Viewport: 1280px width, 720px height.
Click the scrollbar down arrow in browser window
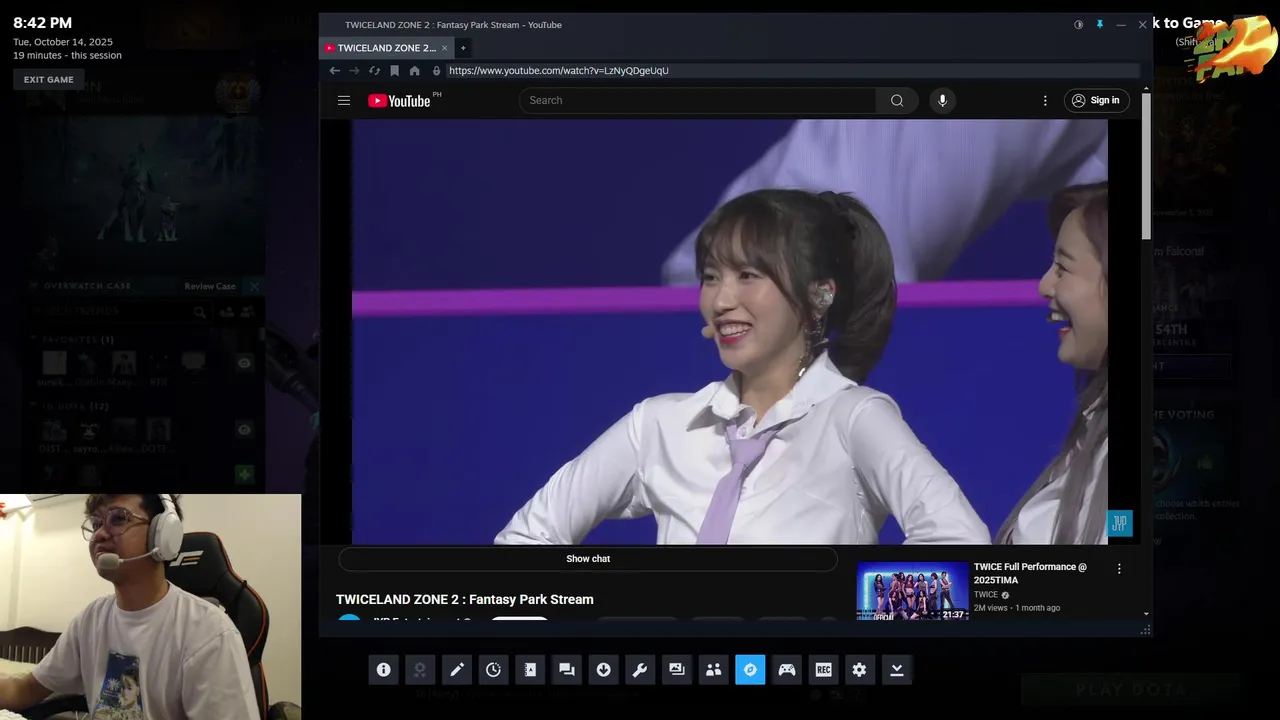1146,614
